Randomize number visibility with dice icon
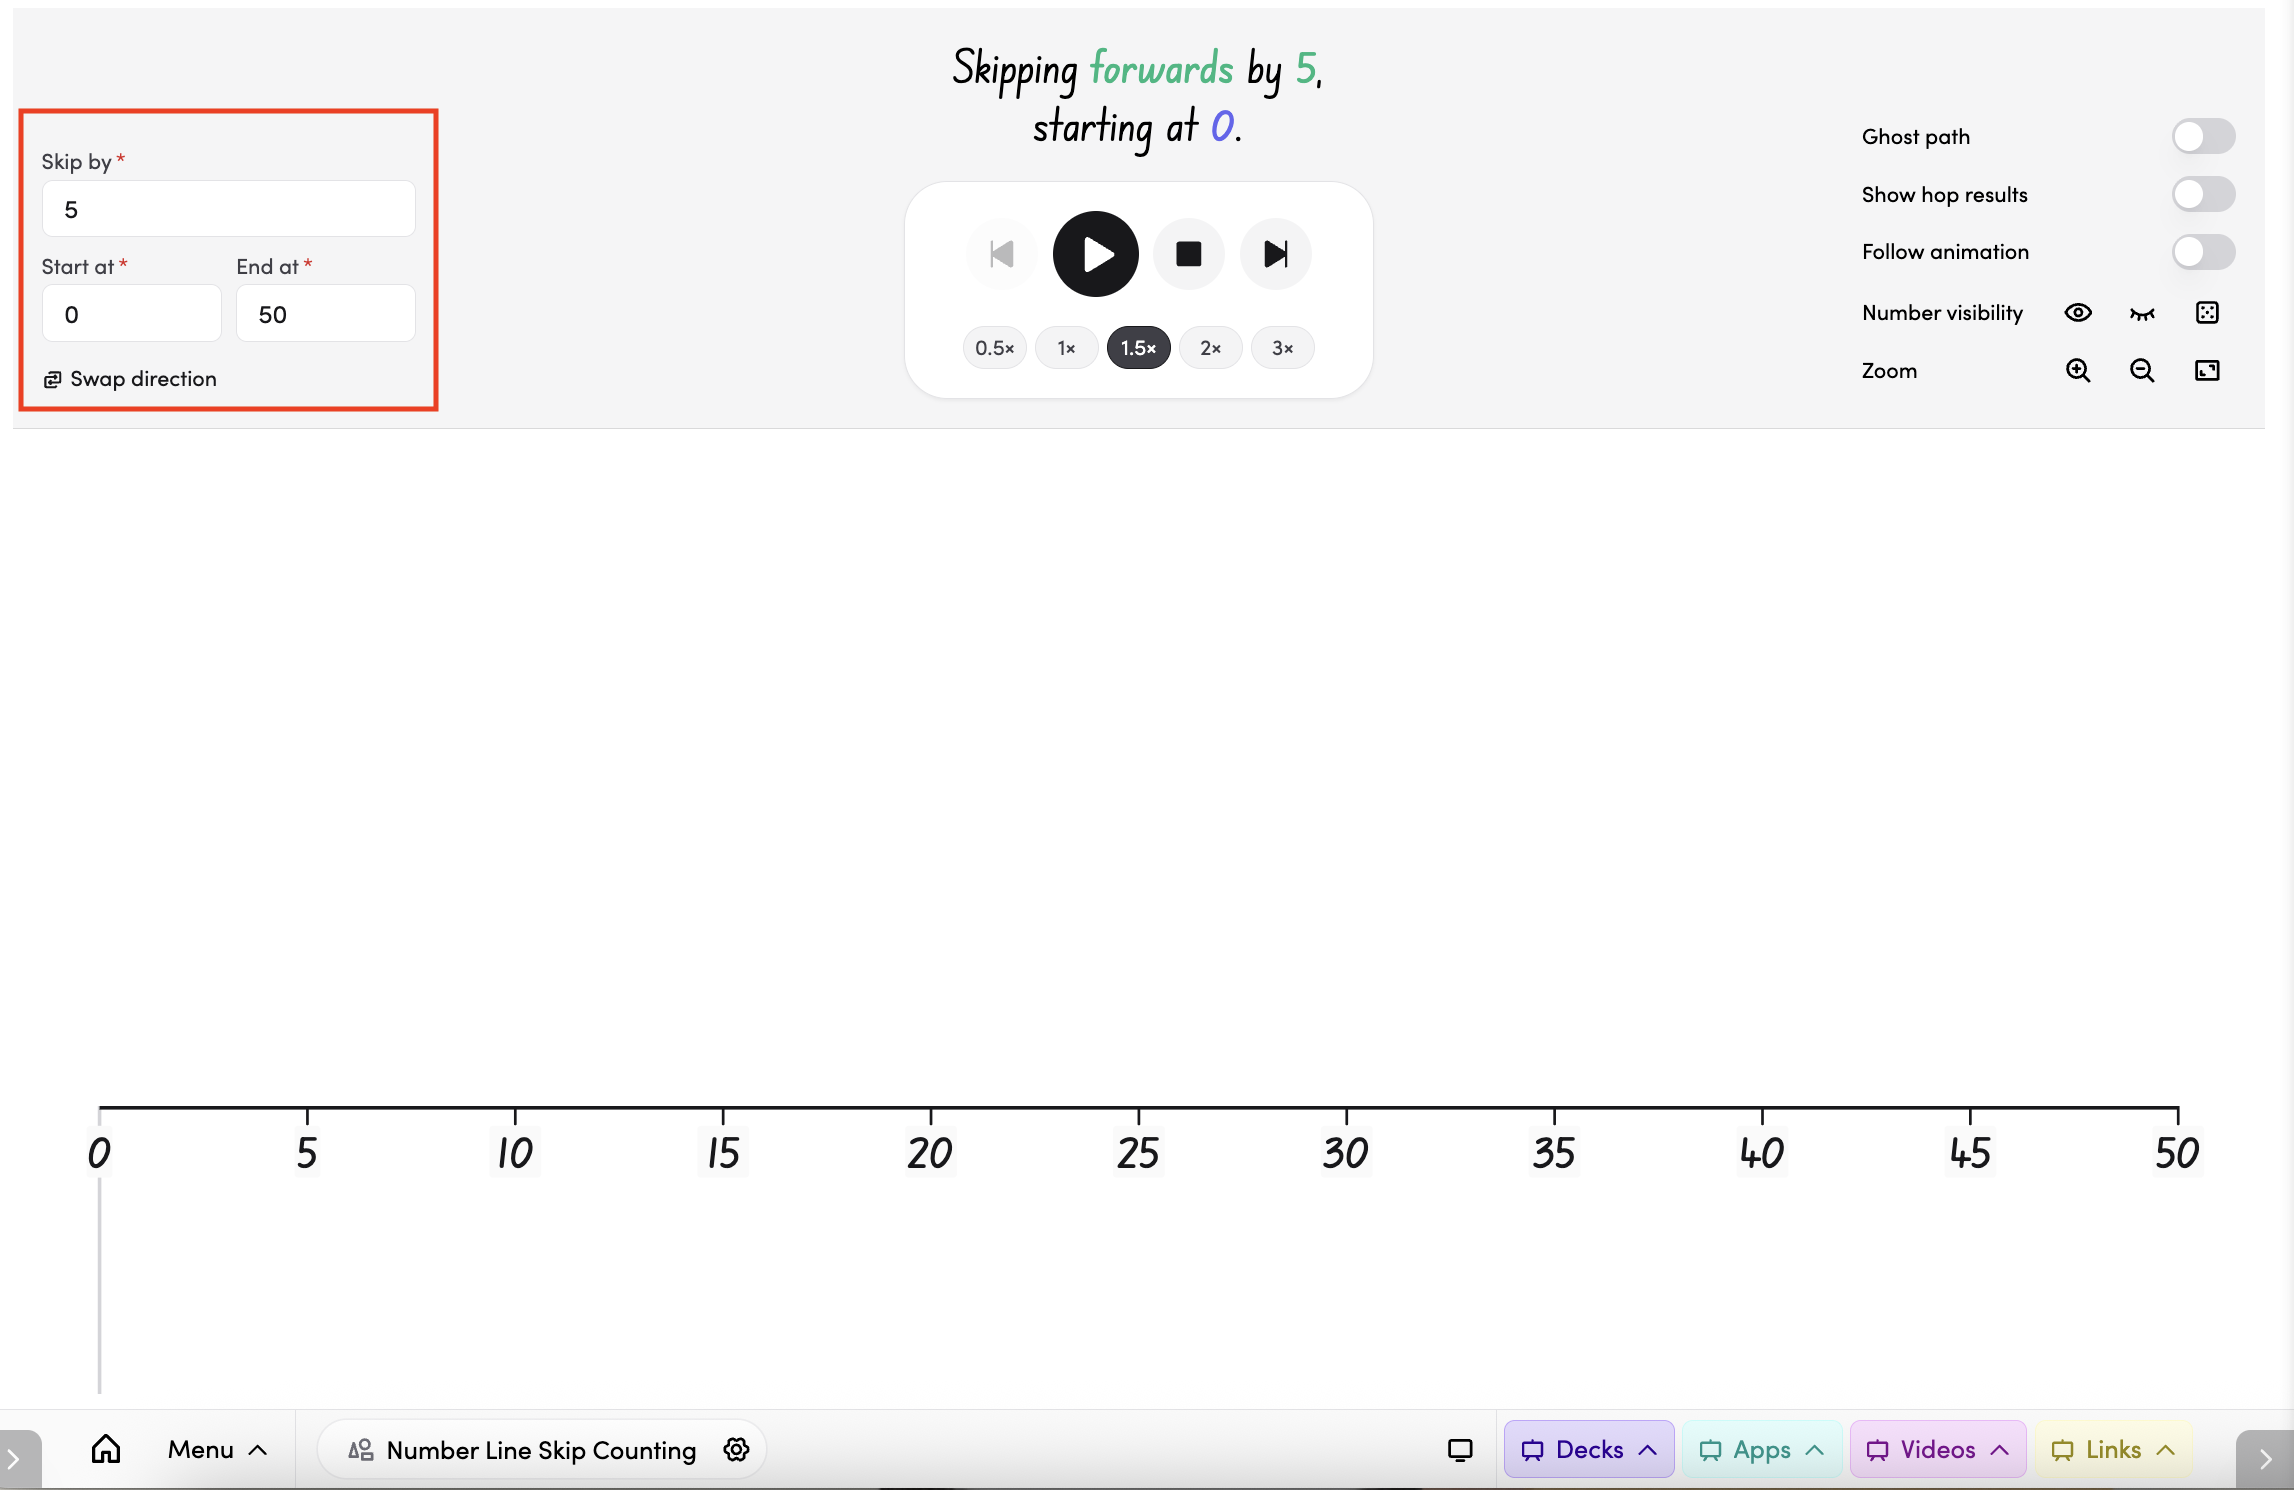Image resolution: width=2294 pixels, height=1490 pixels. click(2206, 313)
